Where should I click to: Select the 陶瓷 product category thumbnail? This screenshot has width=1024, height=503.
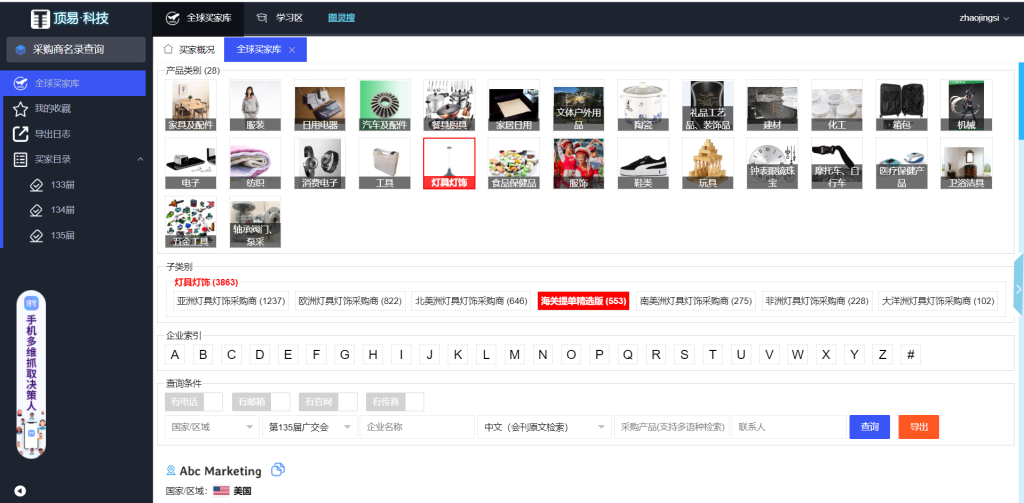coord(642,105)
